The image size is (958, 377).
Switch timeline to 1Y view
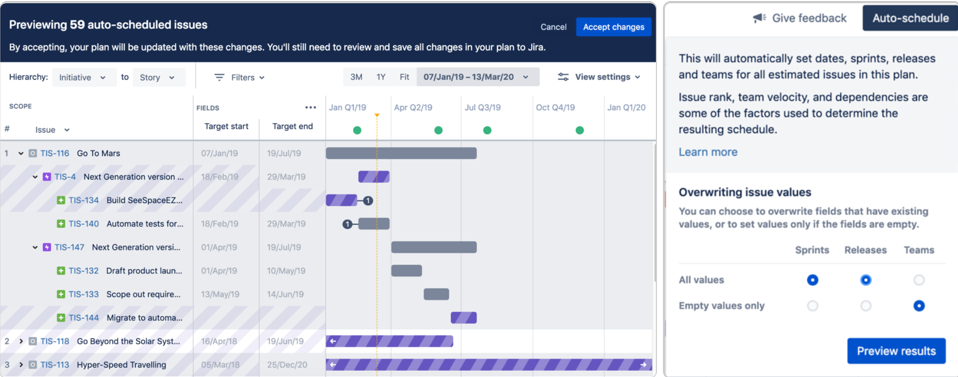click(381, 77)
